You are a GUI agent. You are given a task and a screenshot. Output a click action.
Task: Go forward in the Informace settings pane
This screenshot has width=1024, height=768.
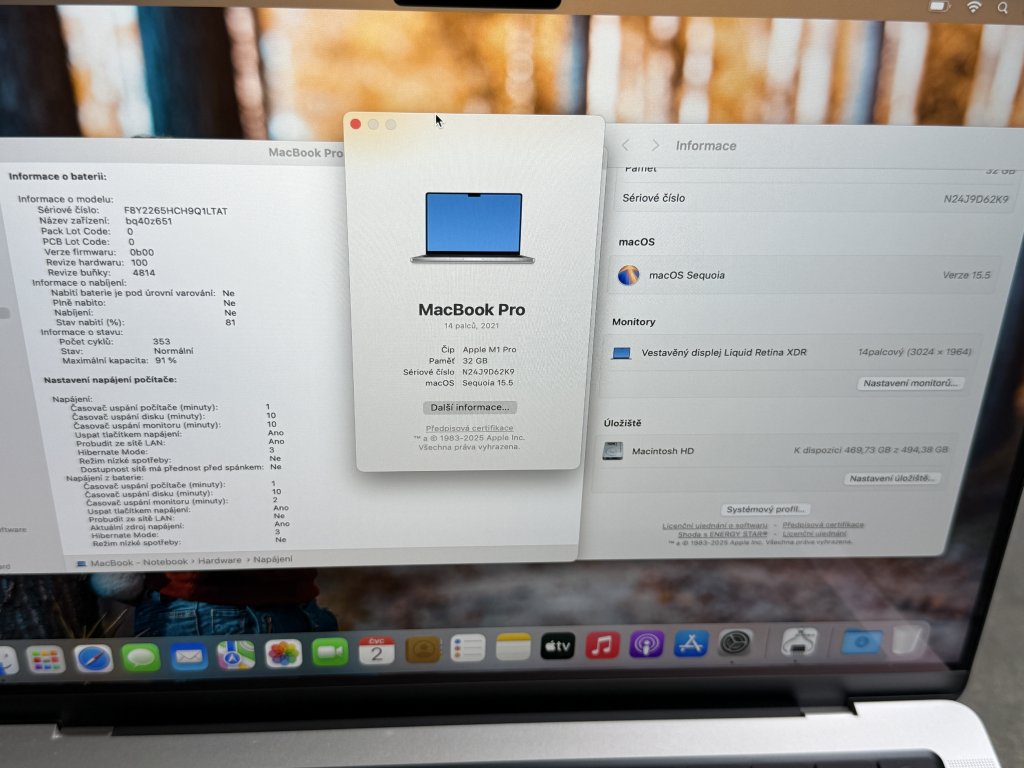(655, 145)
